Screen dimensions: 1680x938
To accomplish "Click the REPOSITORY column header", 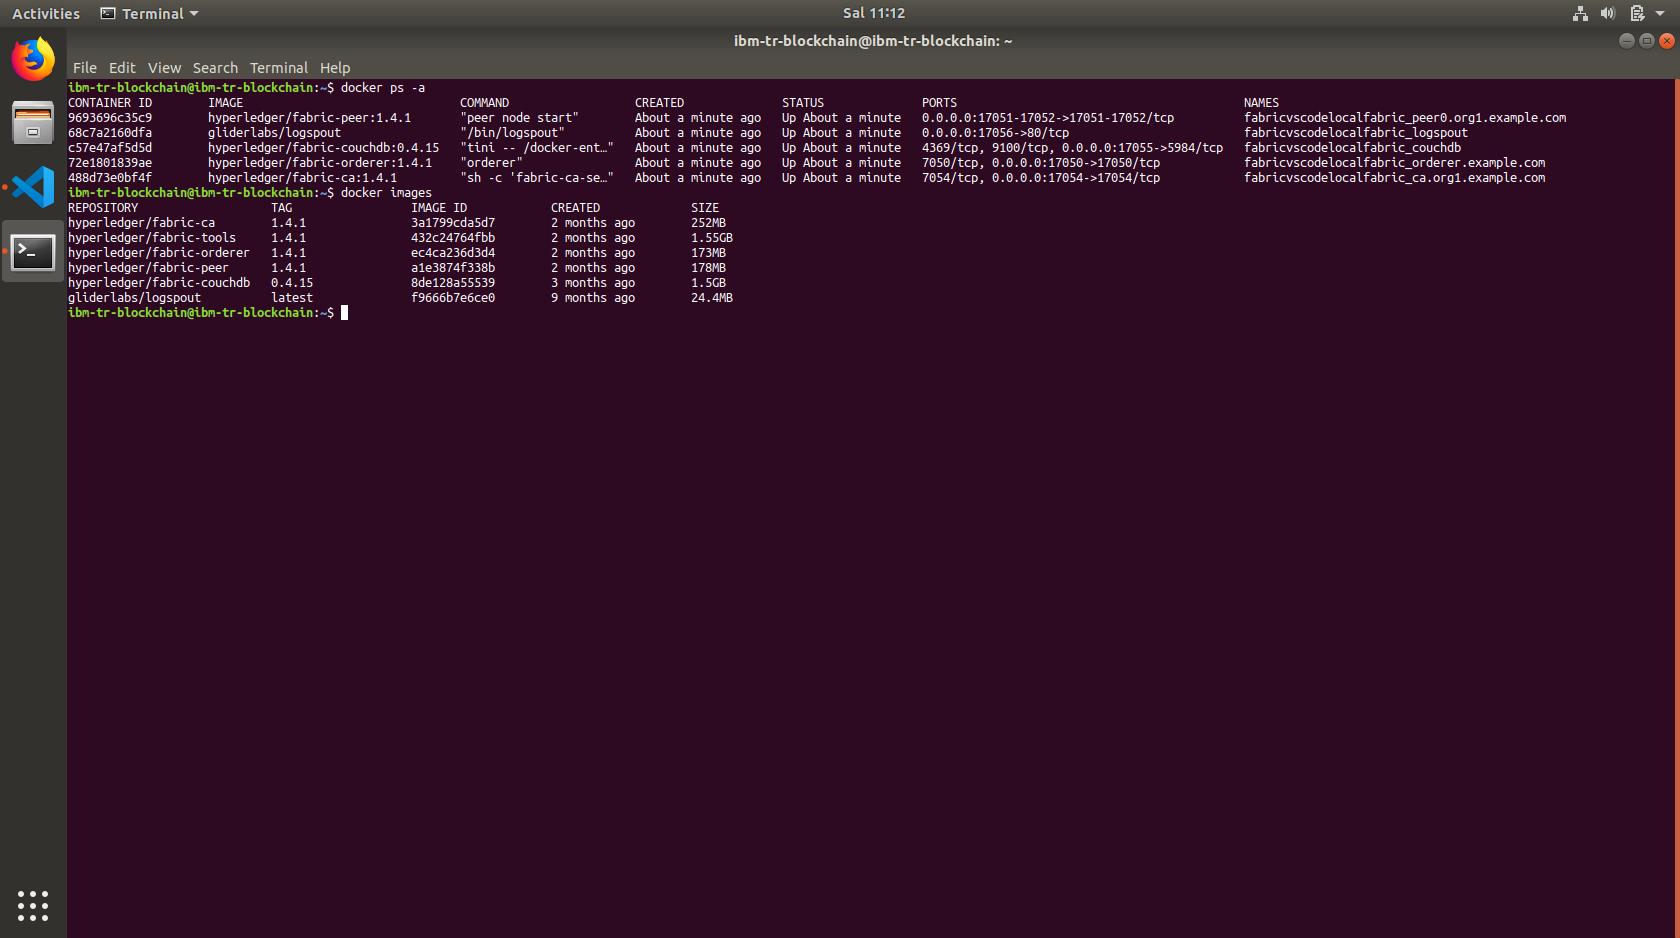I will (x=103, y=208).
